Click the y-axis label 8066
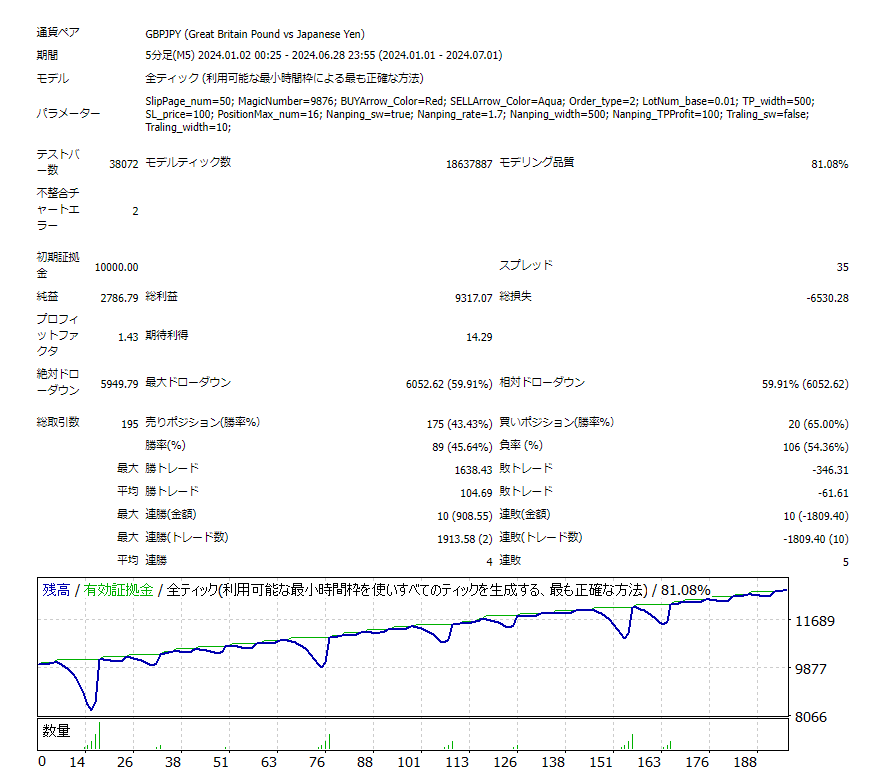This screenshot has height=771, width=883. 810,717
